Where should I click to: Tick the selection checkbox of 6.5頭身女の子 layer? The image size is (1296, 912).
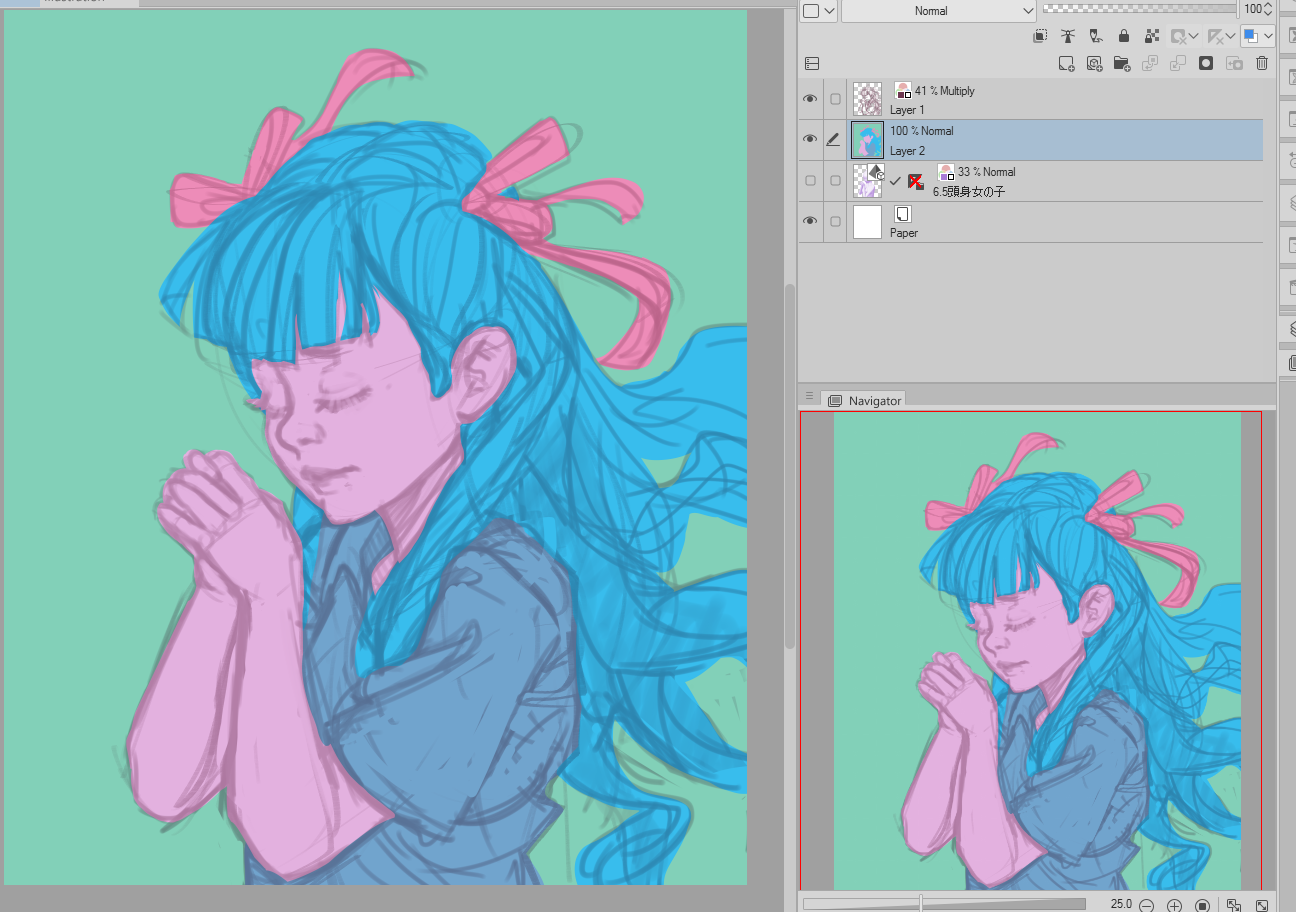[x=835, y=181]
